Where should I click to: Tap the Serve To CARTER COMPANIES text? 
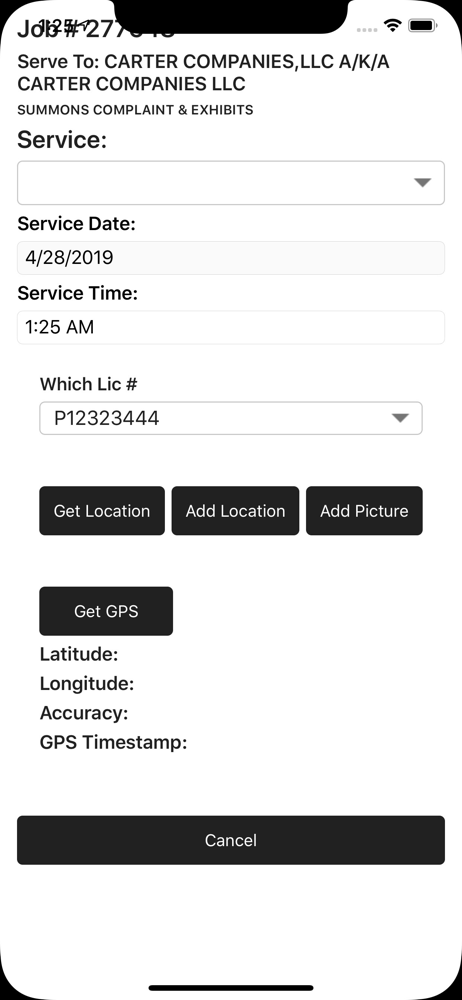(x=203, y=73)
